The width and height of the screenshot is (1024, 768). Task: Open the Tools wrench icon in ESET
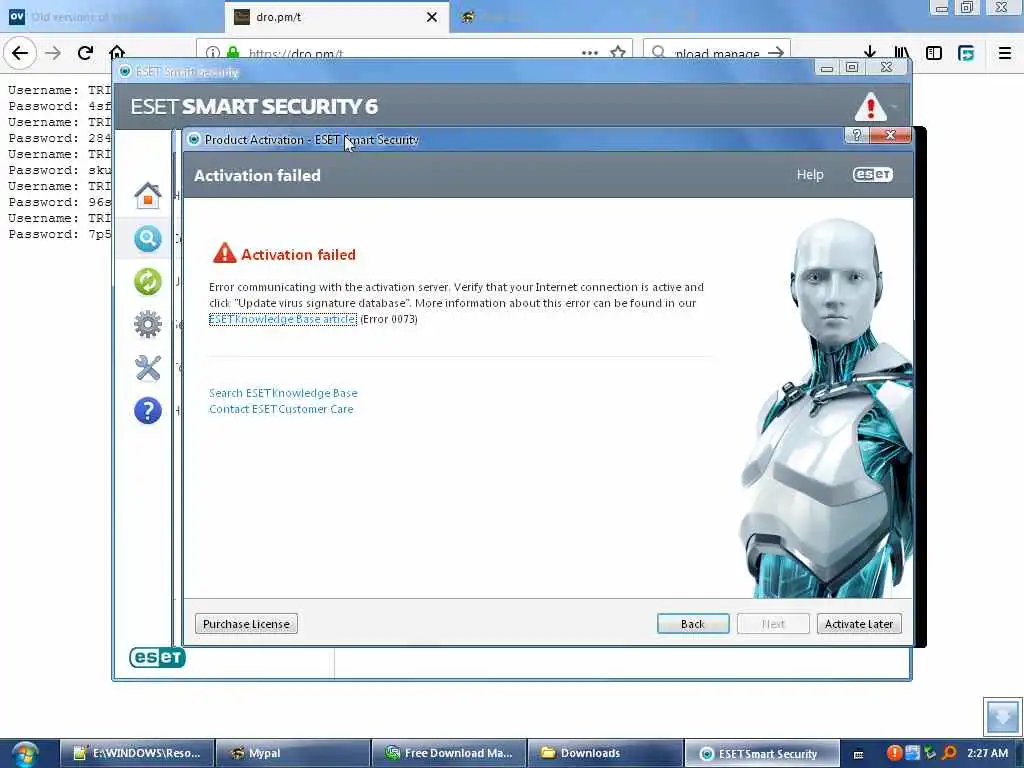point(148,368)
